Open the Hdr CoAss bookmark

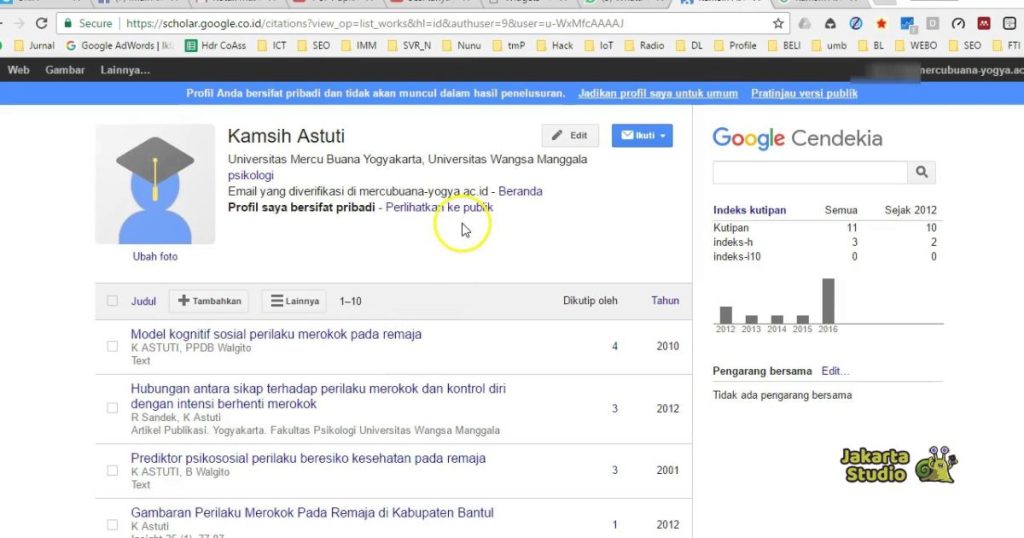215,46
